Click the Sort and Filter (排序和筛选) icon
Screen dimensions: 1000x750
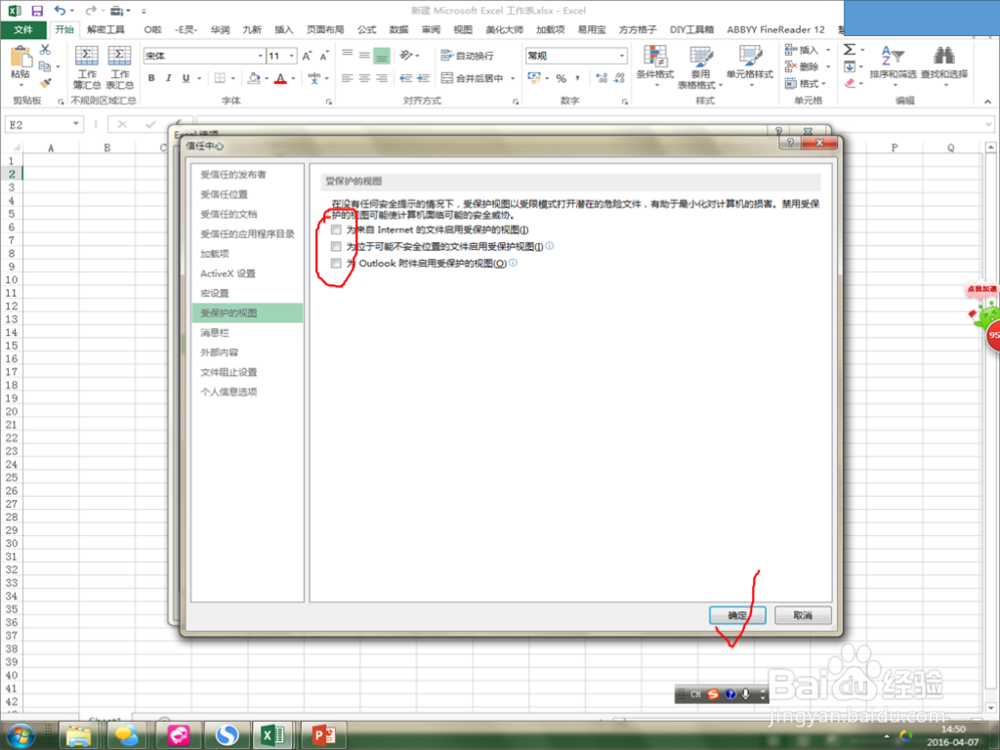click(892, 55)
